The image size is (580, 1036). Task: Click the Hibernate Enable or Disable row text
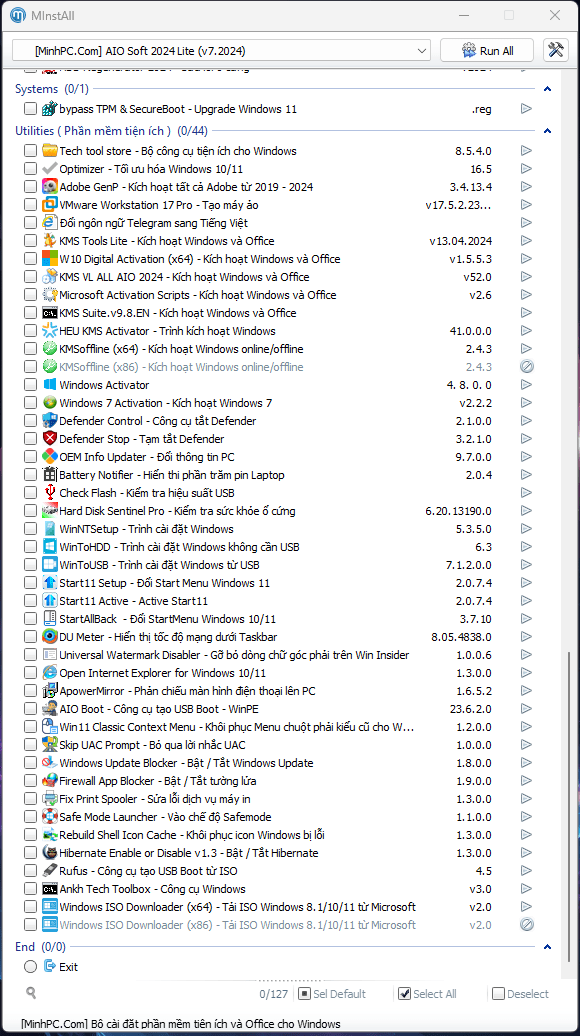[189, 853]
